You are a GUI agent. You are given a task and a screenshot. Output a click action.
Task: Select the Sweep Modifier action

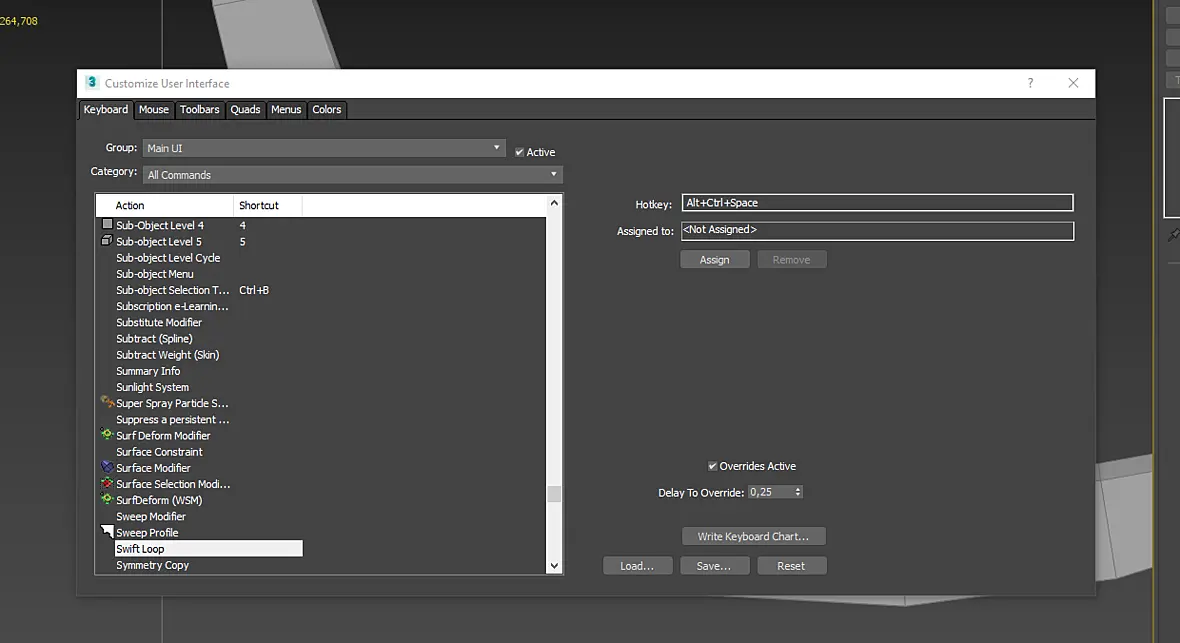pyautogui.click(x=151, y=517)
